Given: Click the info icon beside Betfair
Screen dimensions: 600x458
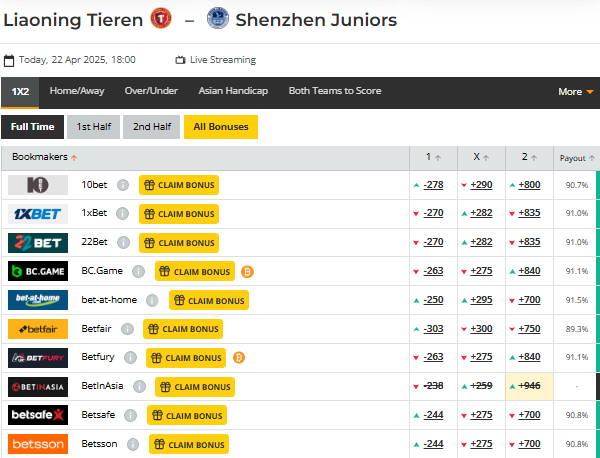Looking at the screenshot, I should [x=127, y=329].
